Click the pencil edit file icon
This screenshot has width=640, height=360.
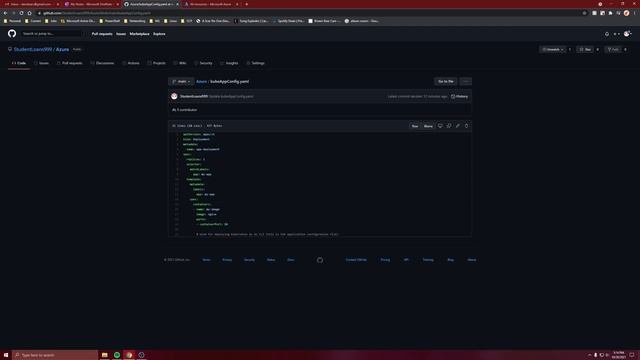[x=458, y=126]
